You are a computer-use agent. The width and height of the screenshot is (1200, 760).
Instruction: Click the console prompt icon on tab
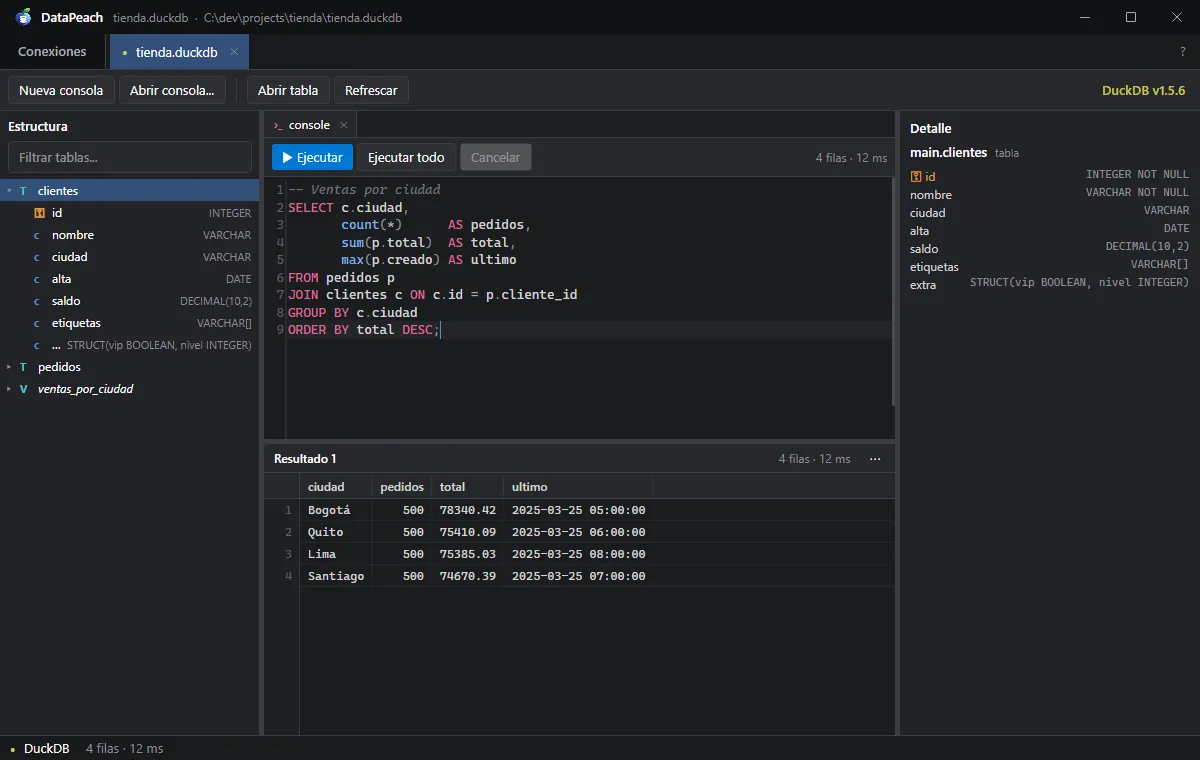278,125
